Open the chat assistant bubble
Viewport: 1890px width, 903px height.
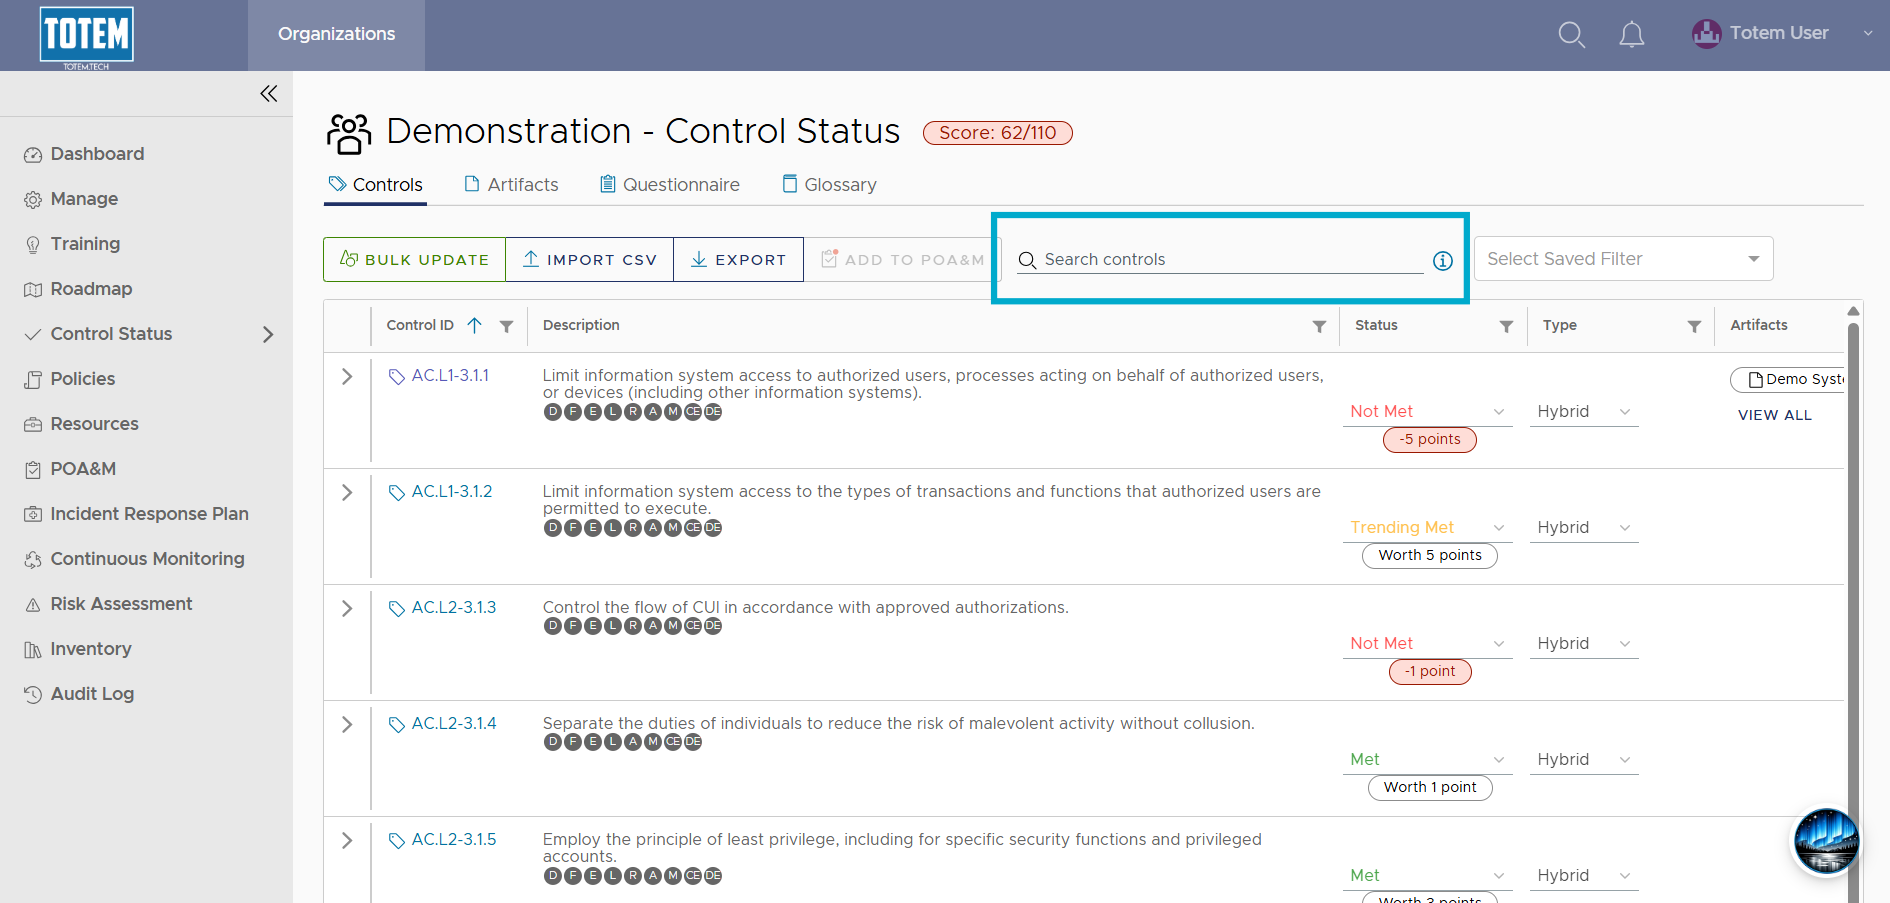[x=1826, y=841]
